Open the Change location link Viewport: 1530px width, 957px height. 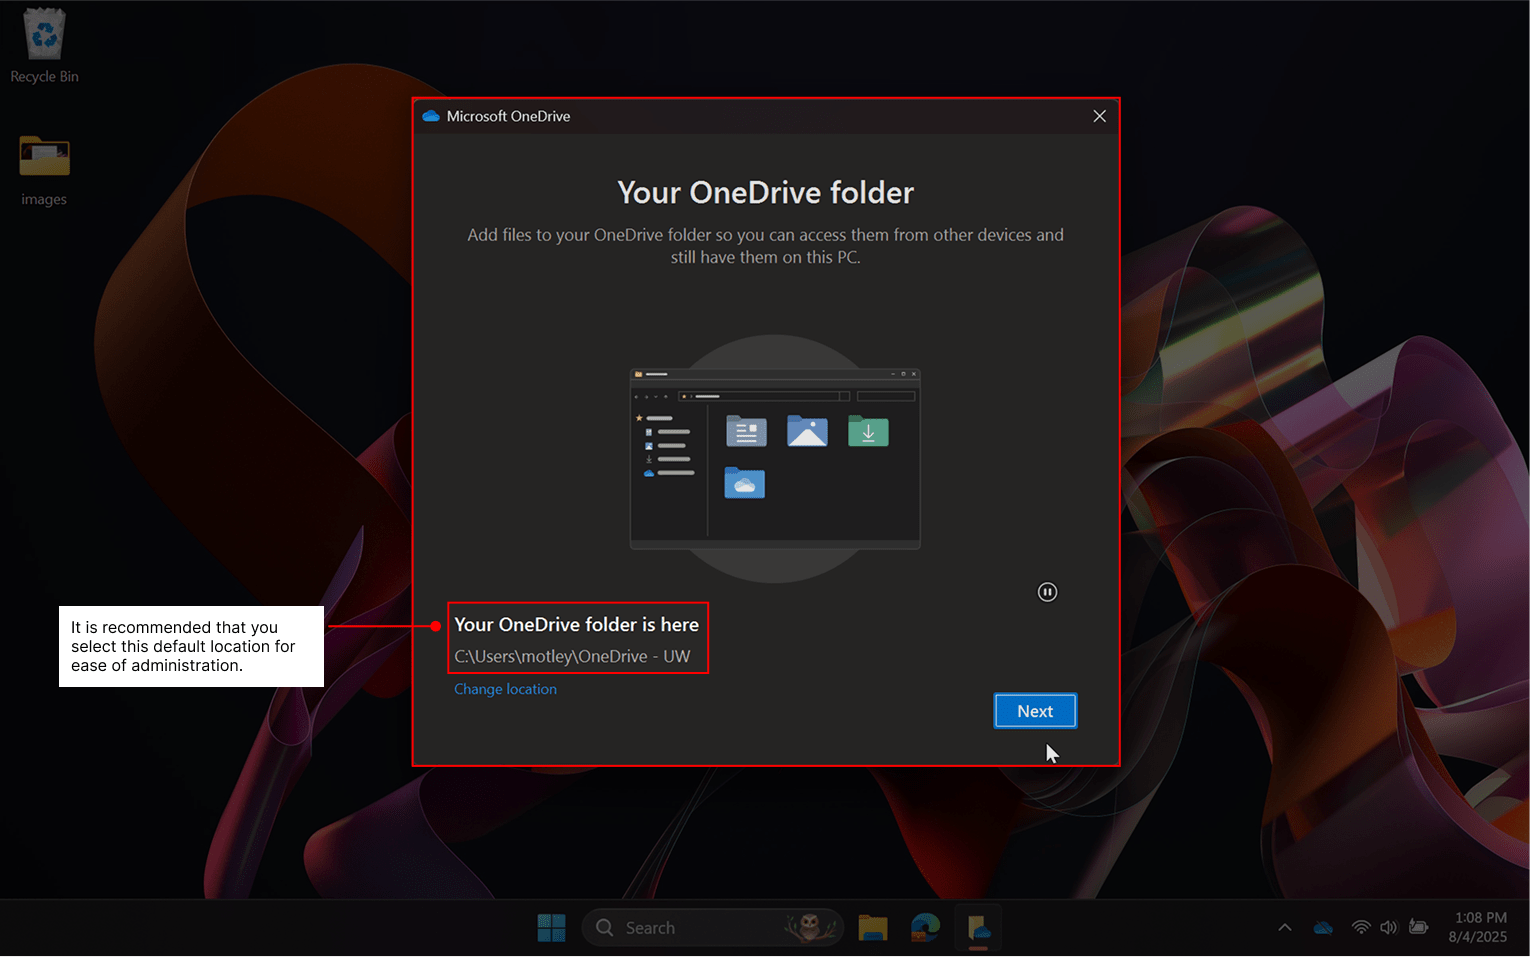tap(505, 689)
